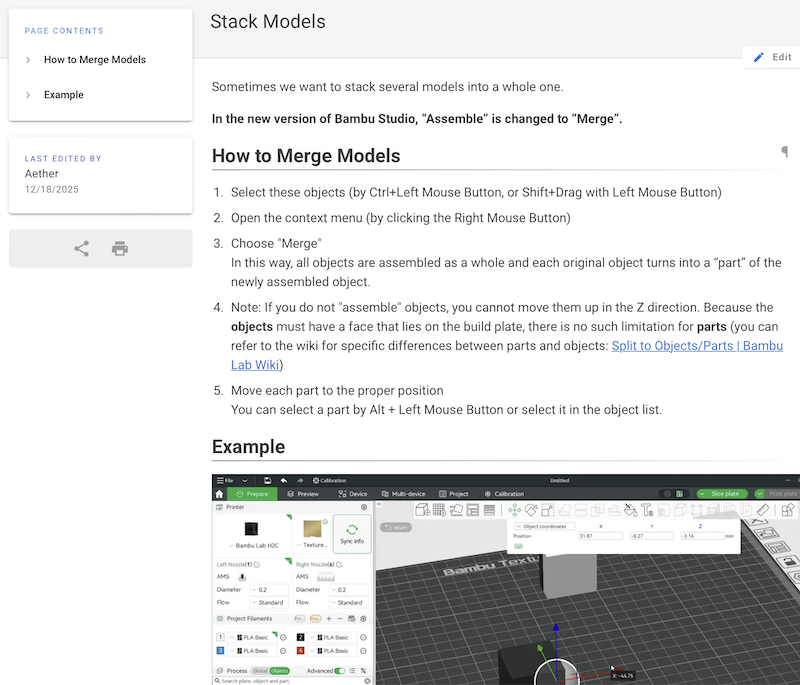The width and height of the screenshot is (800, 685).
Task: Enable the Advanced toggle in the Process panel
Action: click(x=341, y=670)
